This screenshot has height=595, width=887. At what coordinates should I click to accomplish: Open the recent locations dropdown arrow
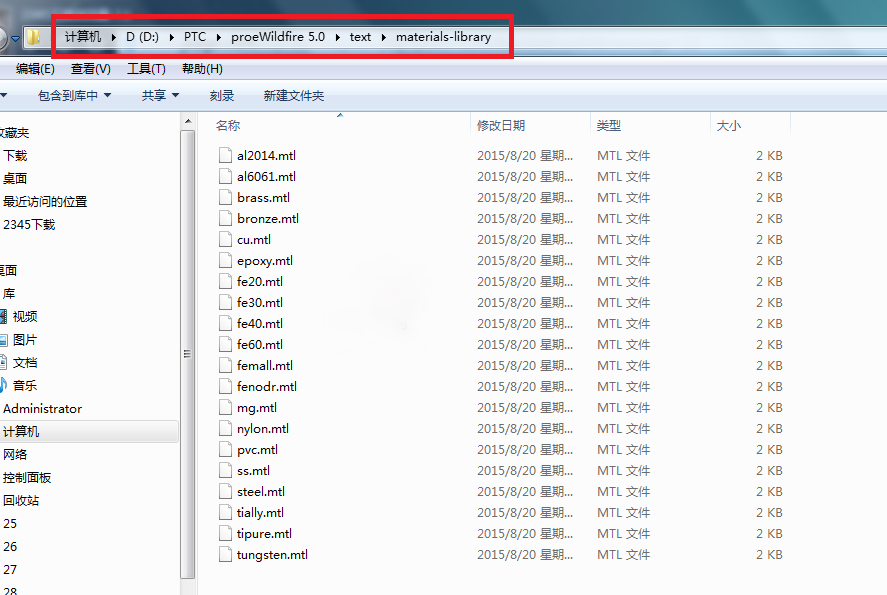pos(15,38)
